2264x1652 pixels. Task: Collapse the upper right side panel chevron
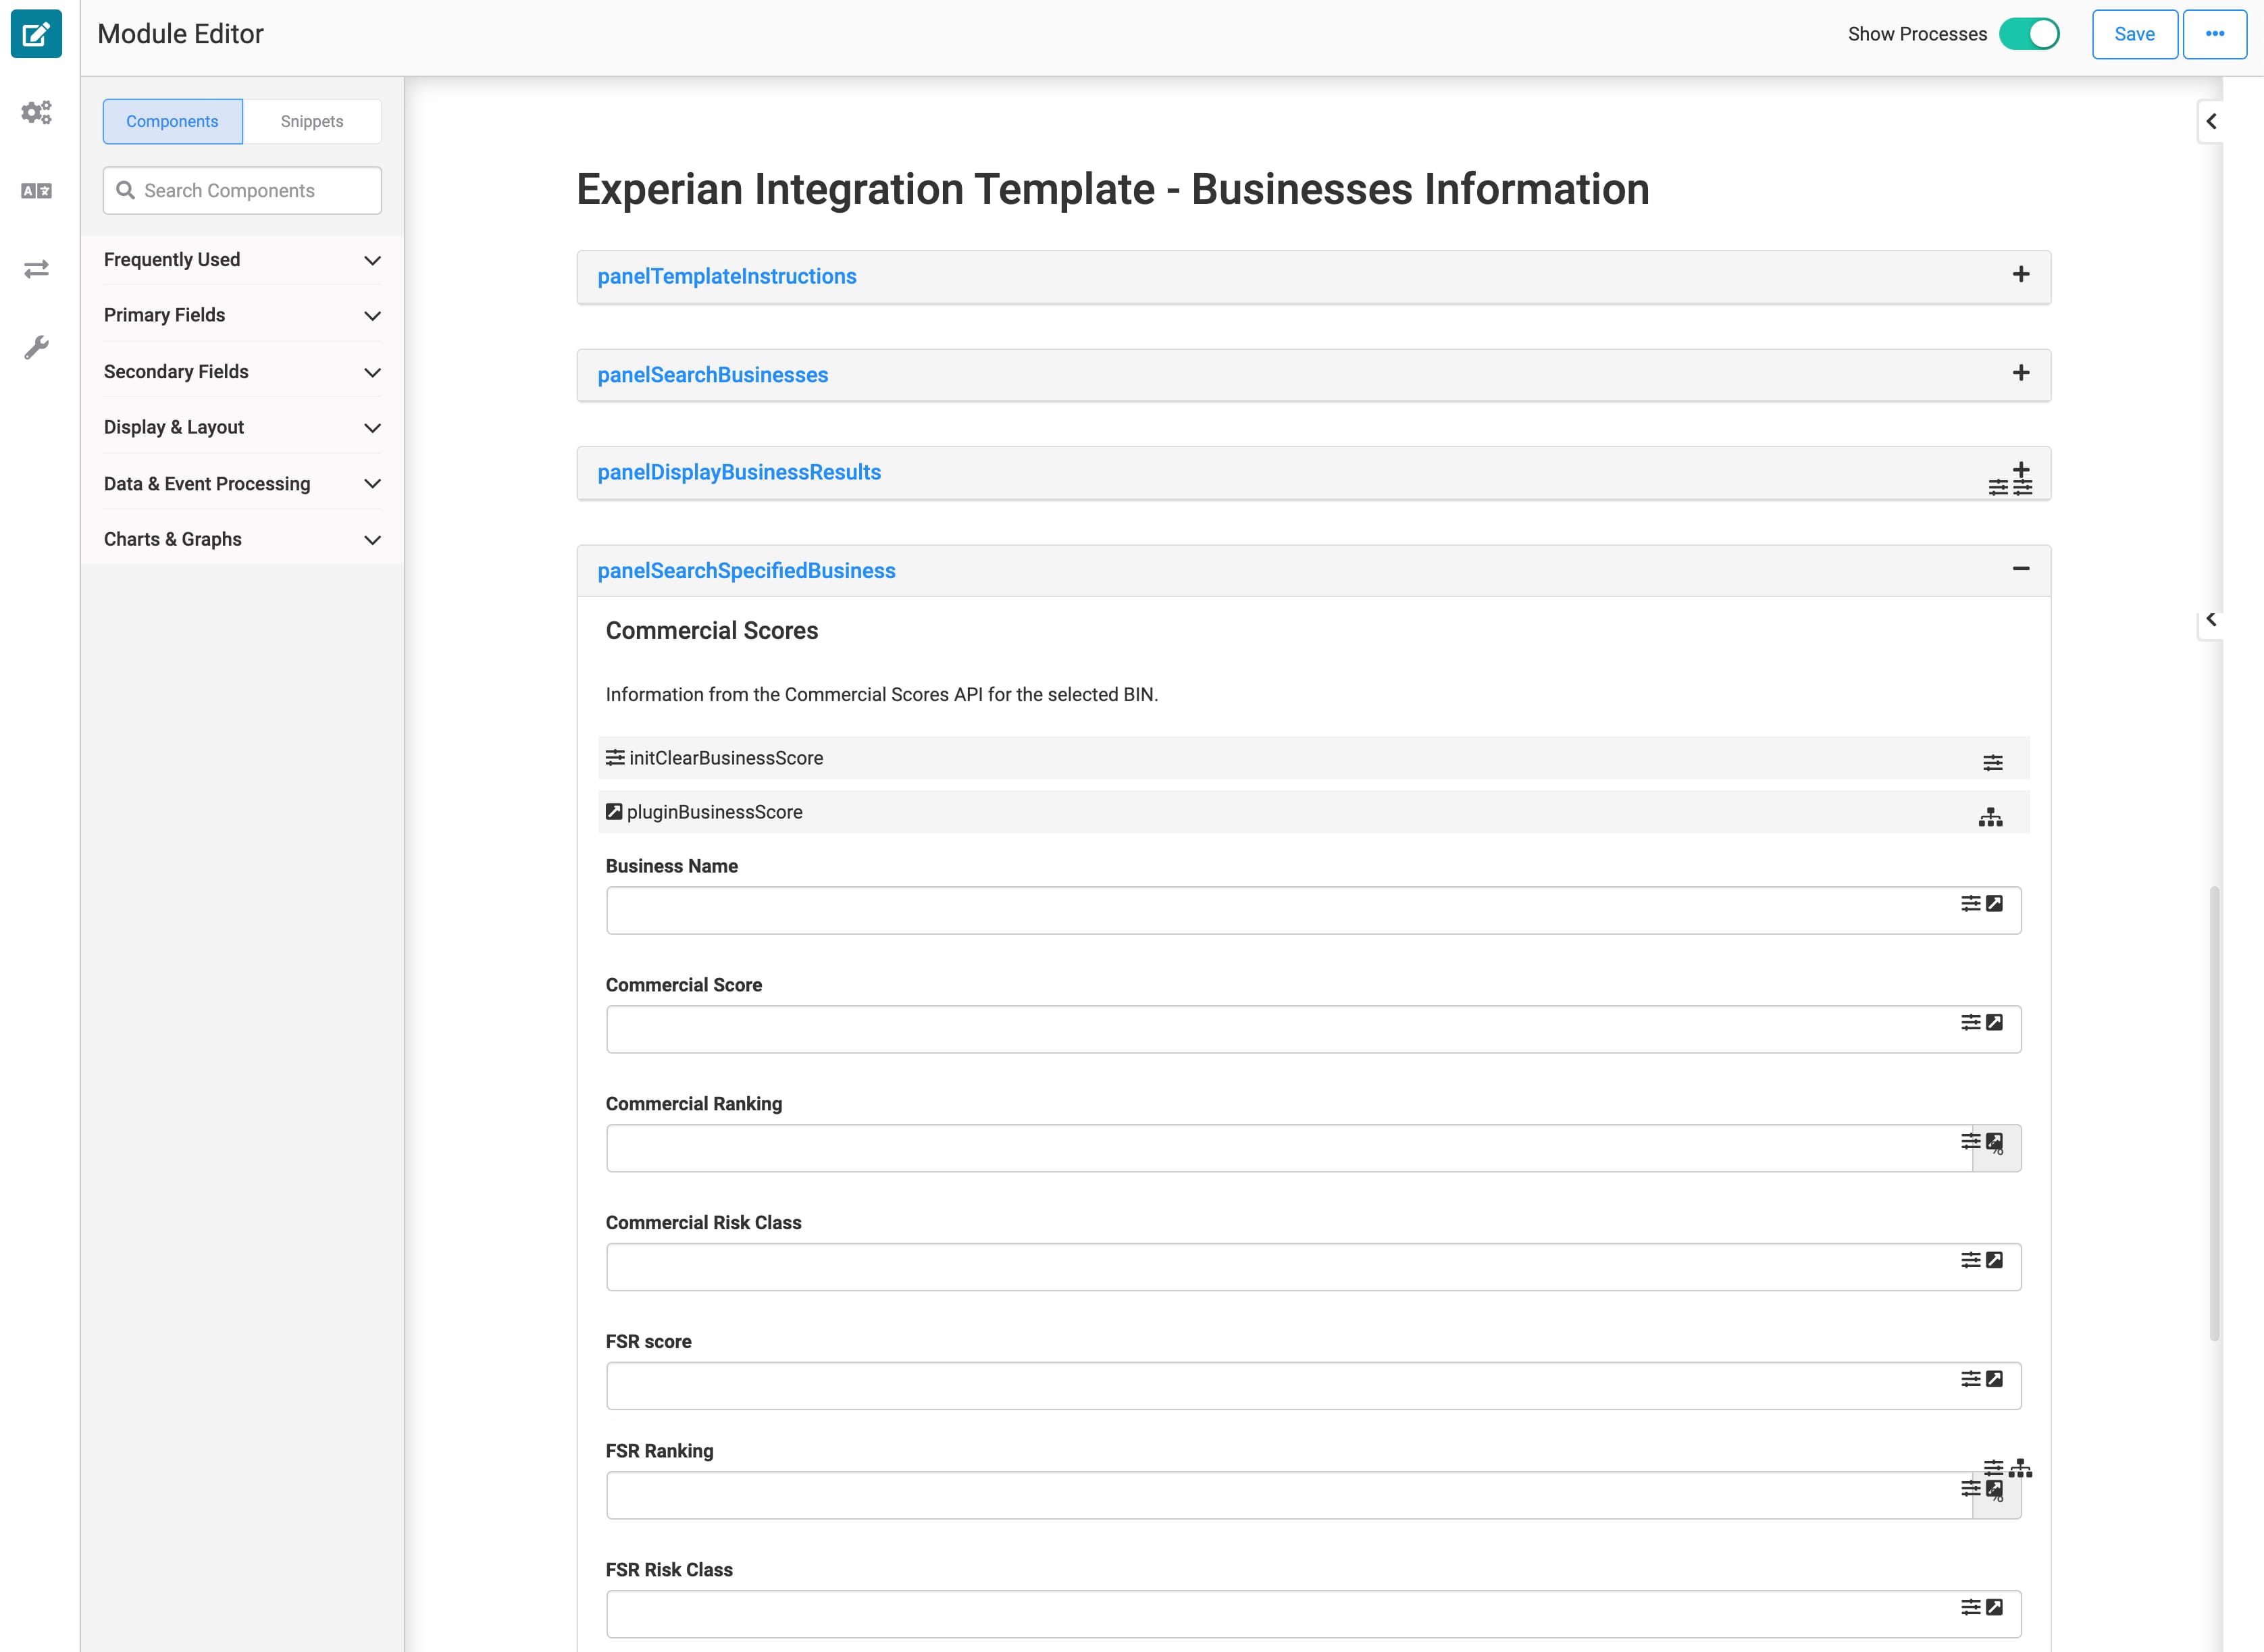click(x=2210, y=121)
